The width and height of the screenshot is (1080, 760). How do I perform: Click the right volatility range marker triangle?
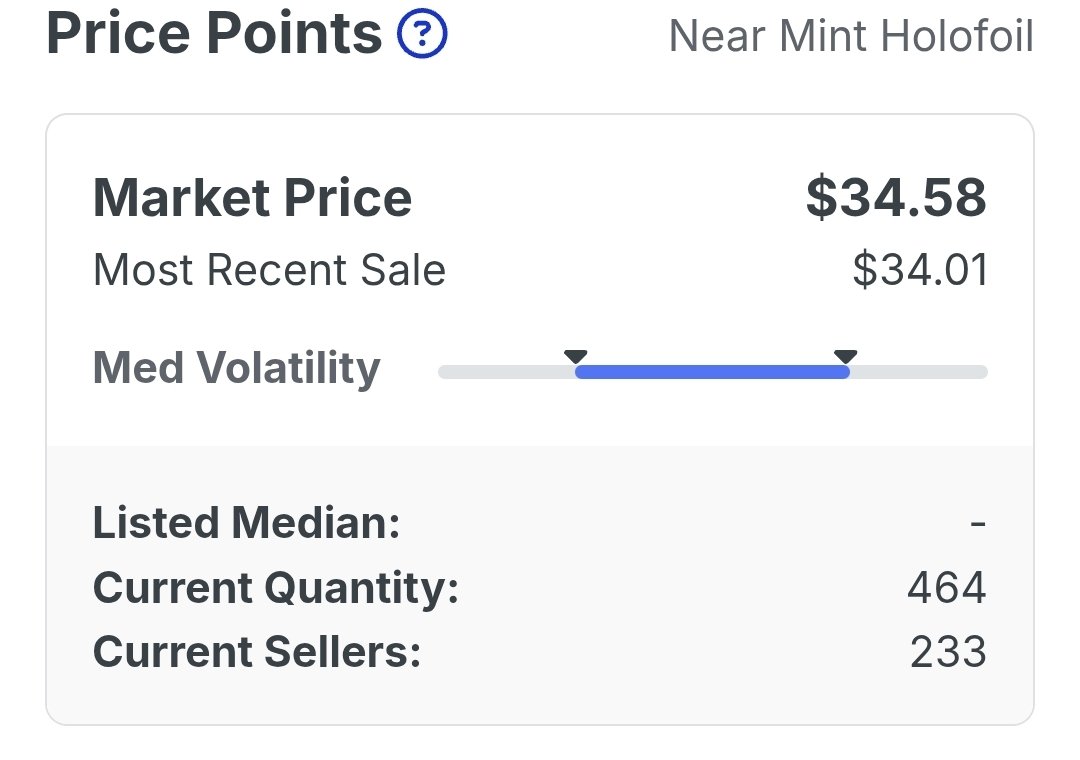pos(845,356)
